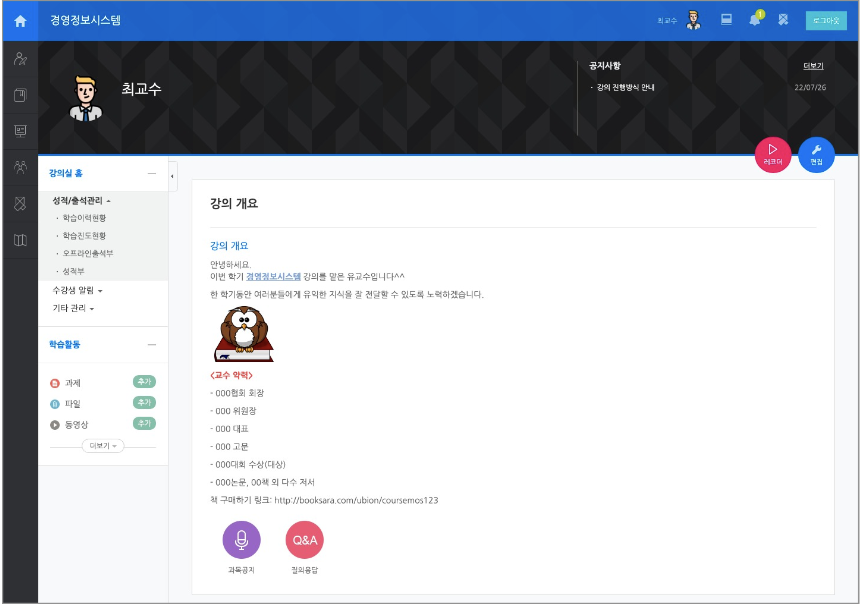Click the blue 강의 개요 subheading

tap(229, 245)
